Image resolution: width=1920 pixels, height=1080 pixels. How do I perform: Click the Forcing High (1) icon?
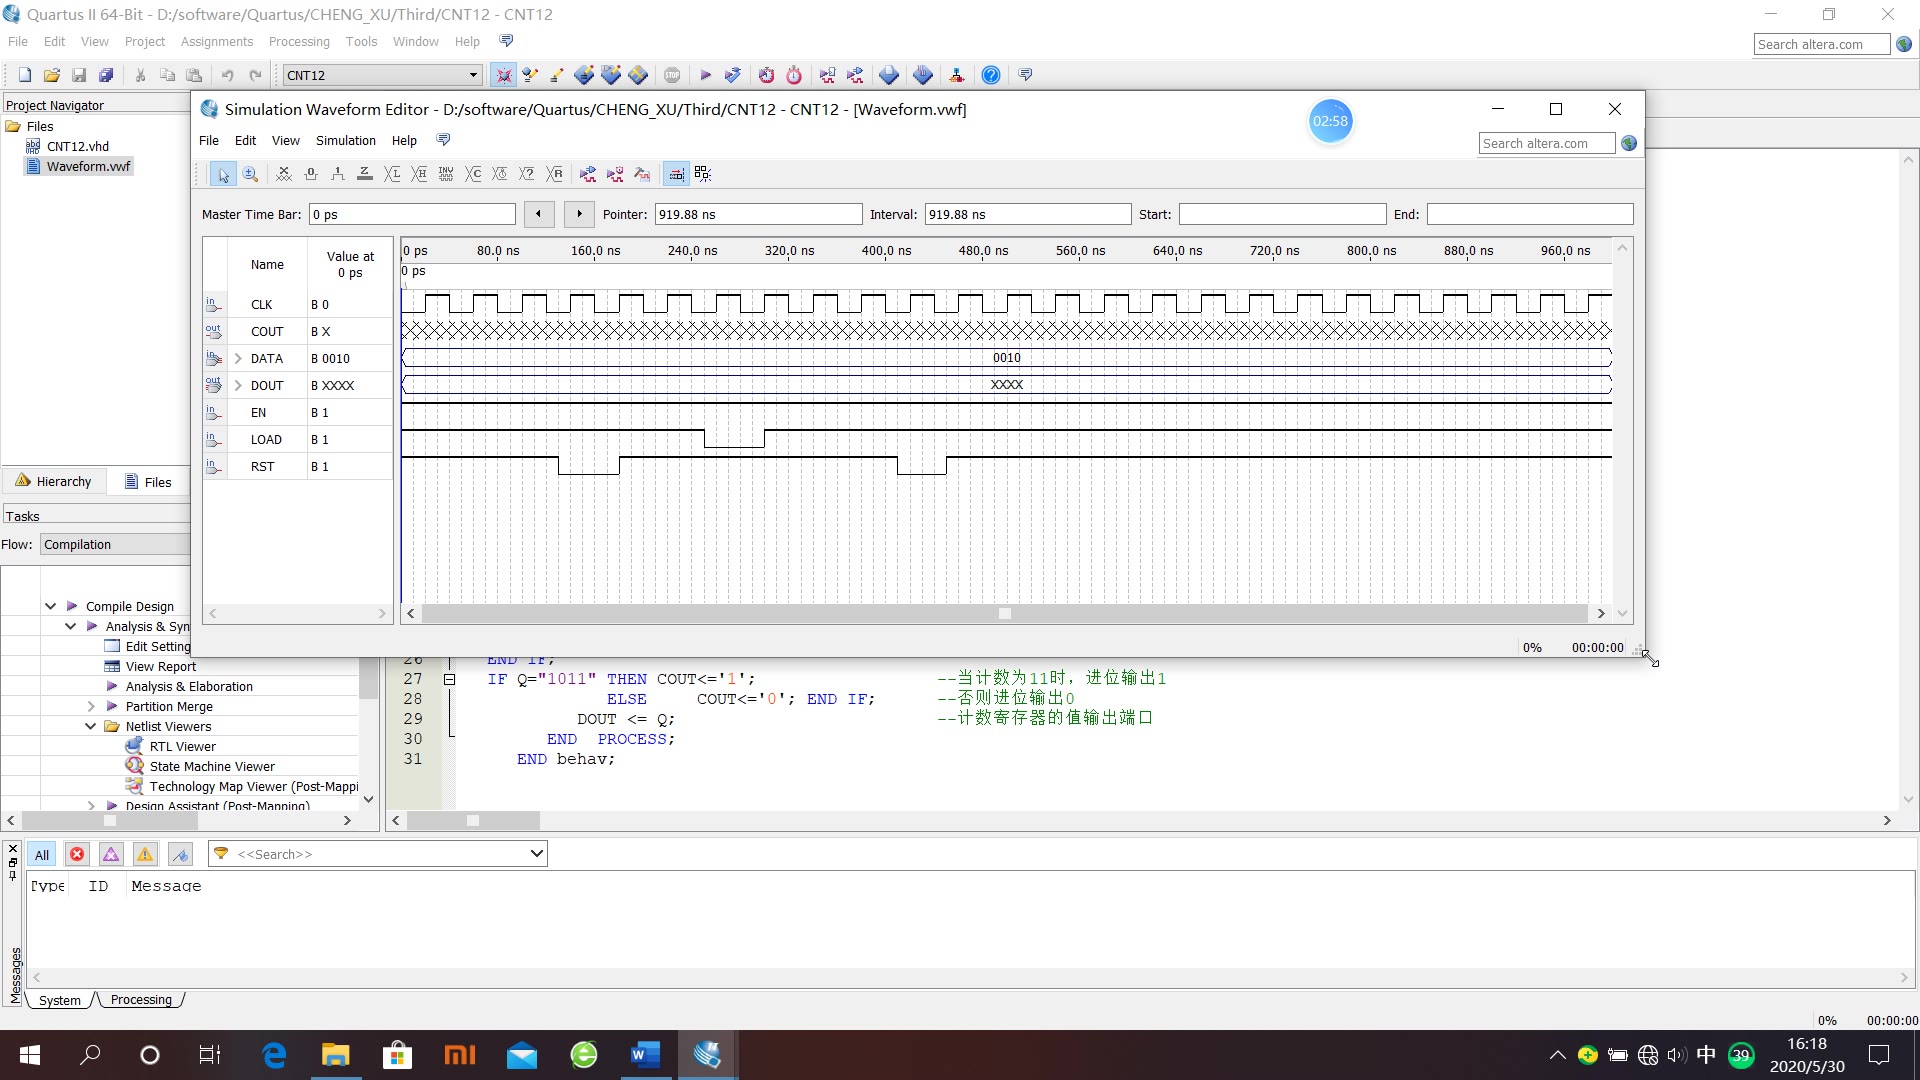(338, 174)
